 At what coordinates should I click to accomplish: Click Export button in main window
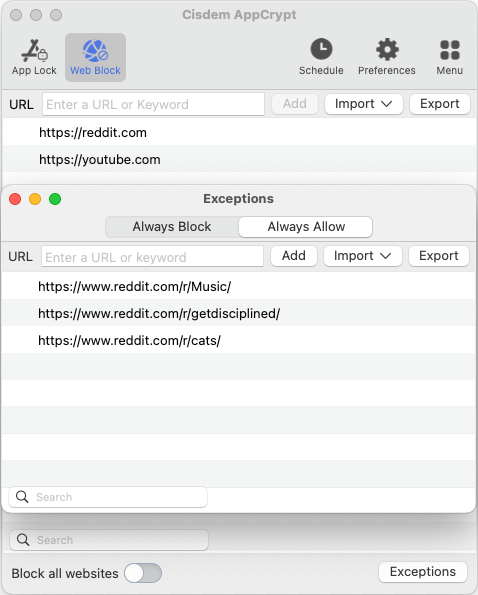point(440,104)
